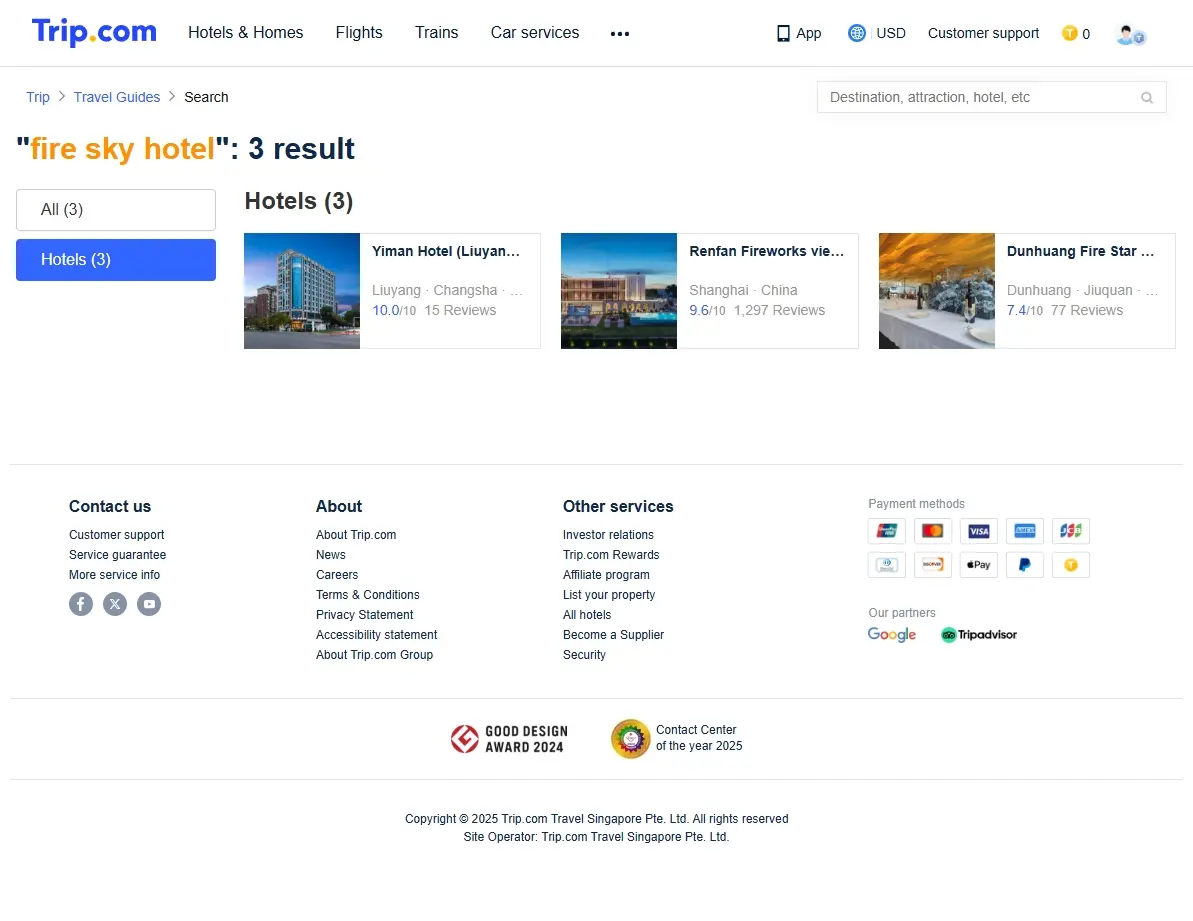Click the Apple Pay payment icon
1193x921 pixels.
pos(979,565)
